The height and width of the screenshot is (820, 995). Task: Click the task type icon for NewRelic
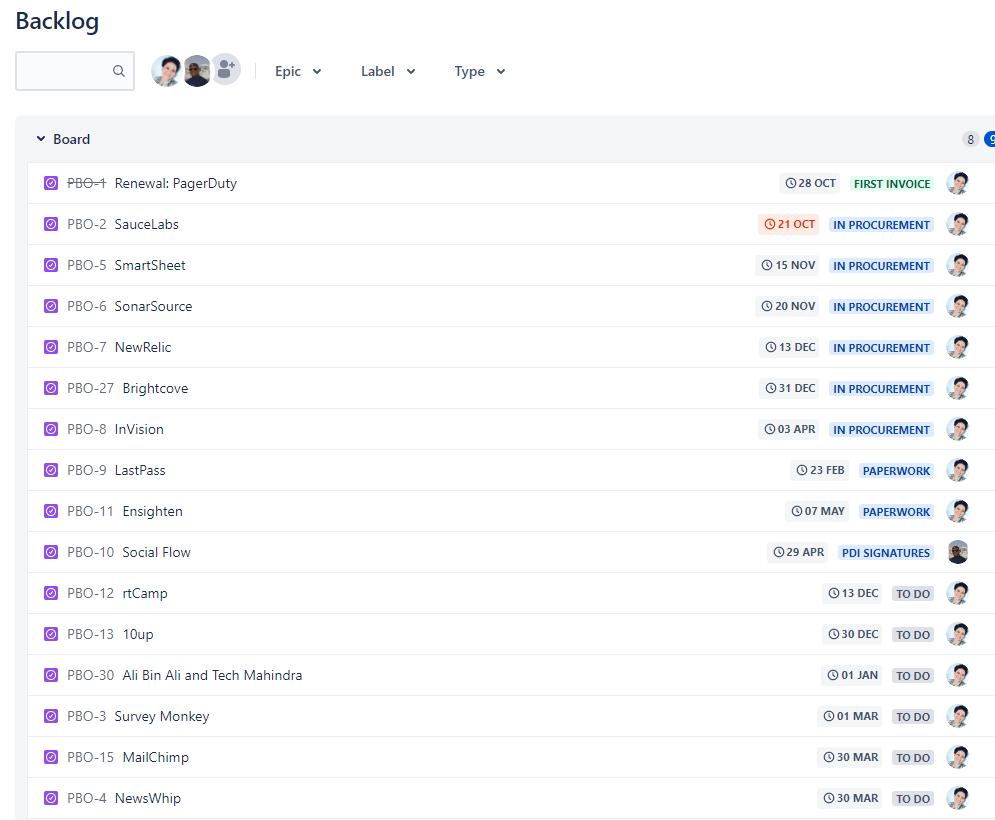click(51, 347)
